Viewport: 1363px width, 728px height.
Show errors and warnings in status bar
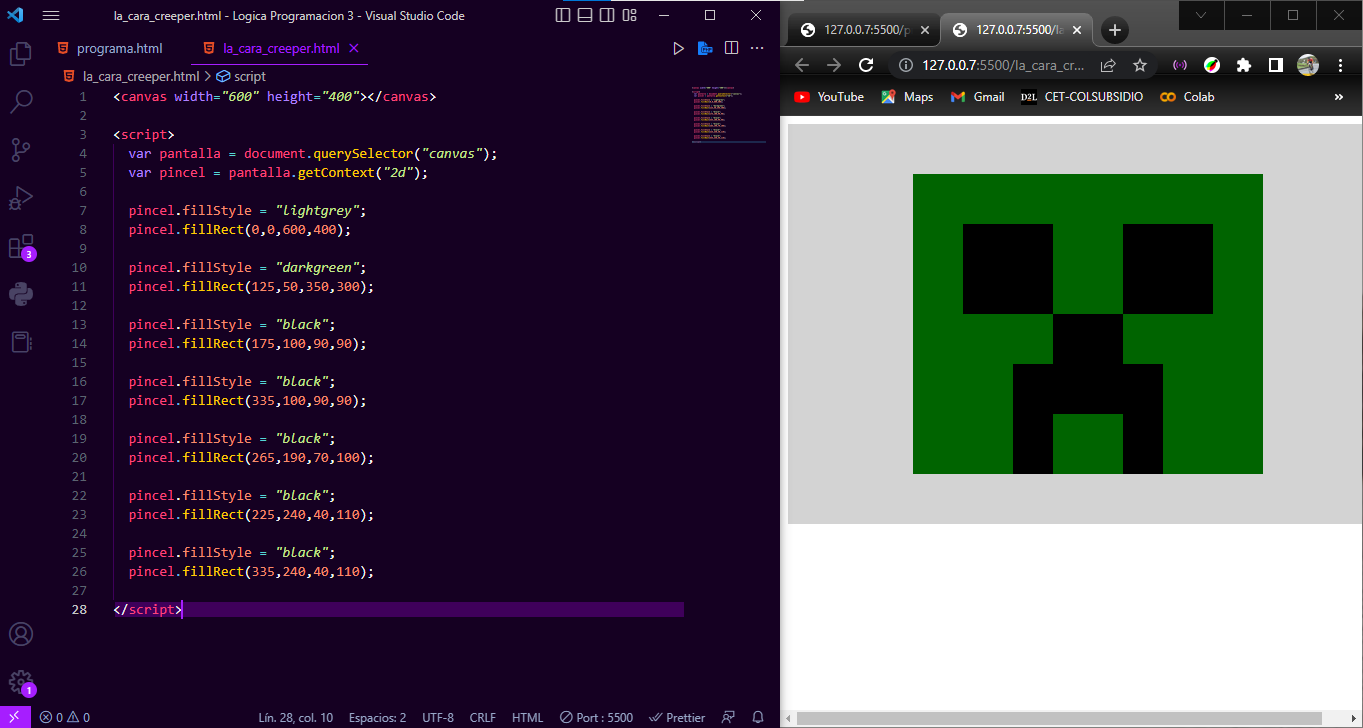click(65, 717)
